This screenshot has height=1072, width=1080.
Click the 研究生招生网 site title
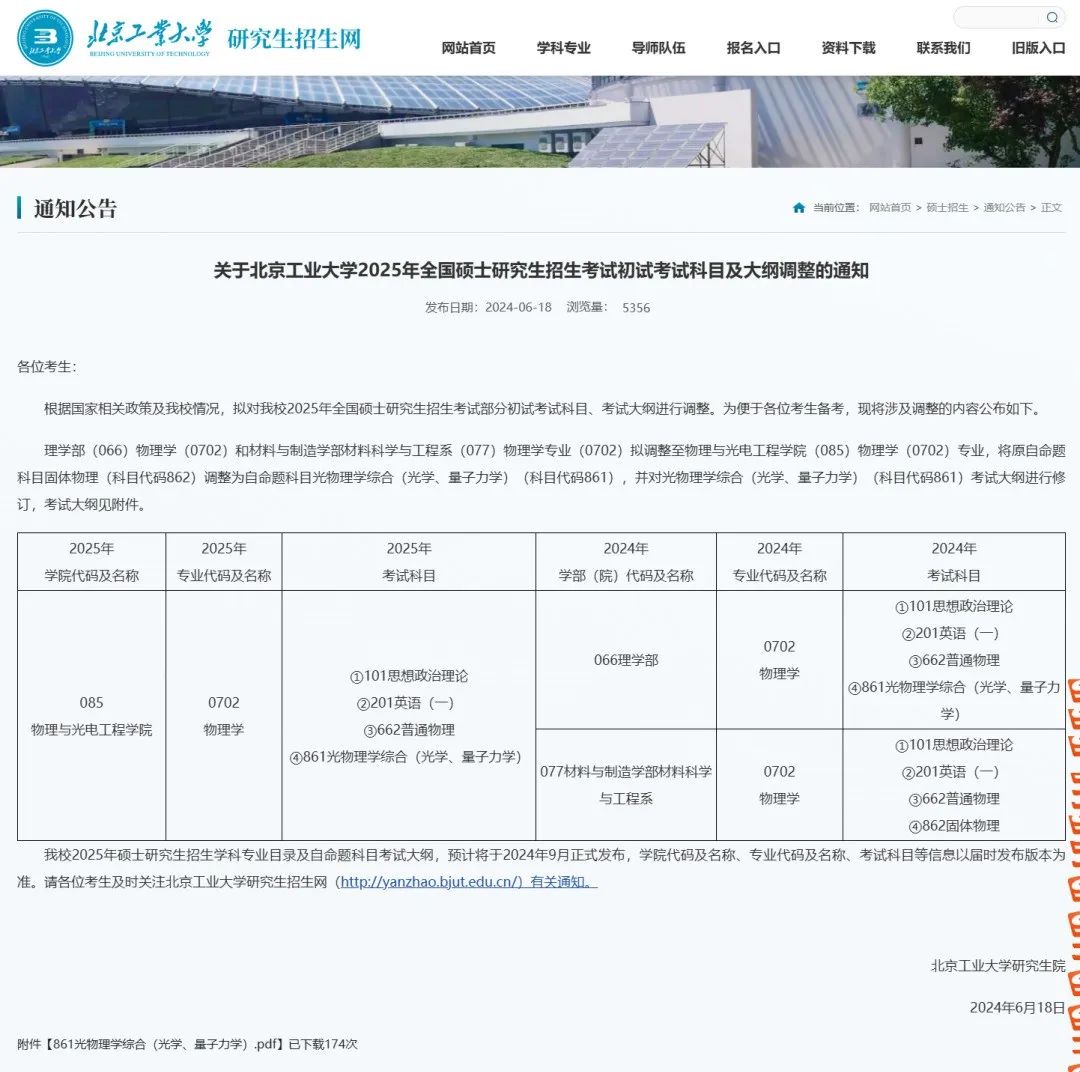[x=294, y=39]
